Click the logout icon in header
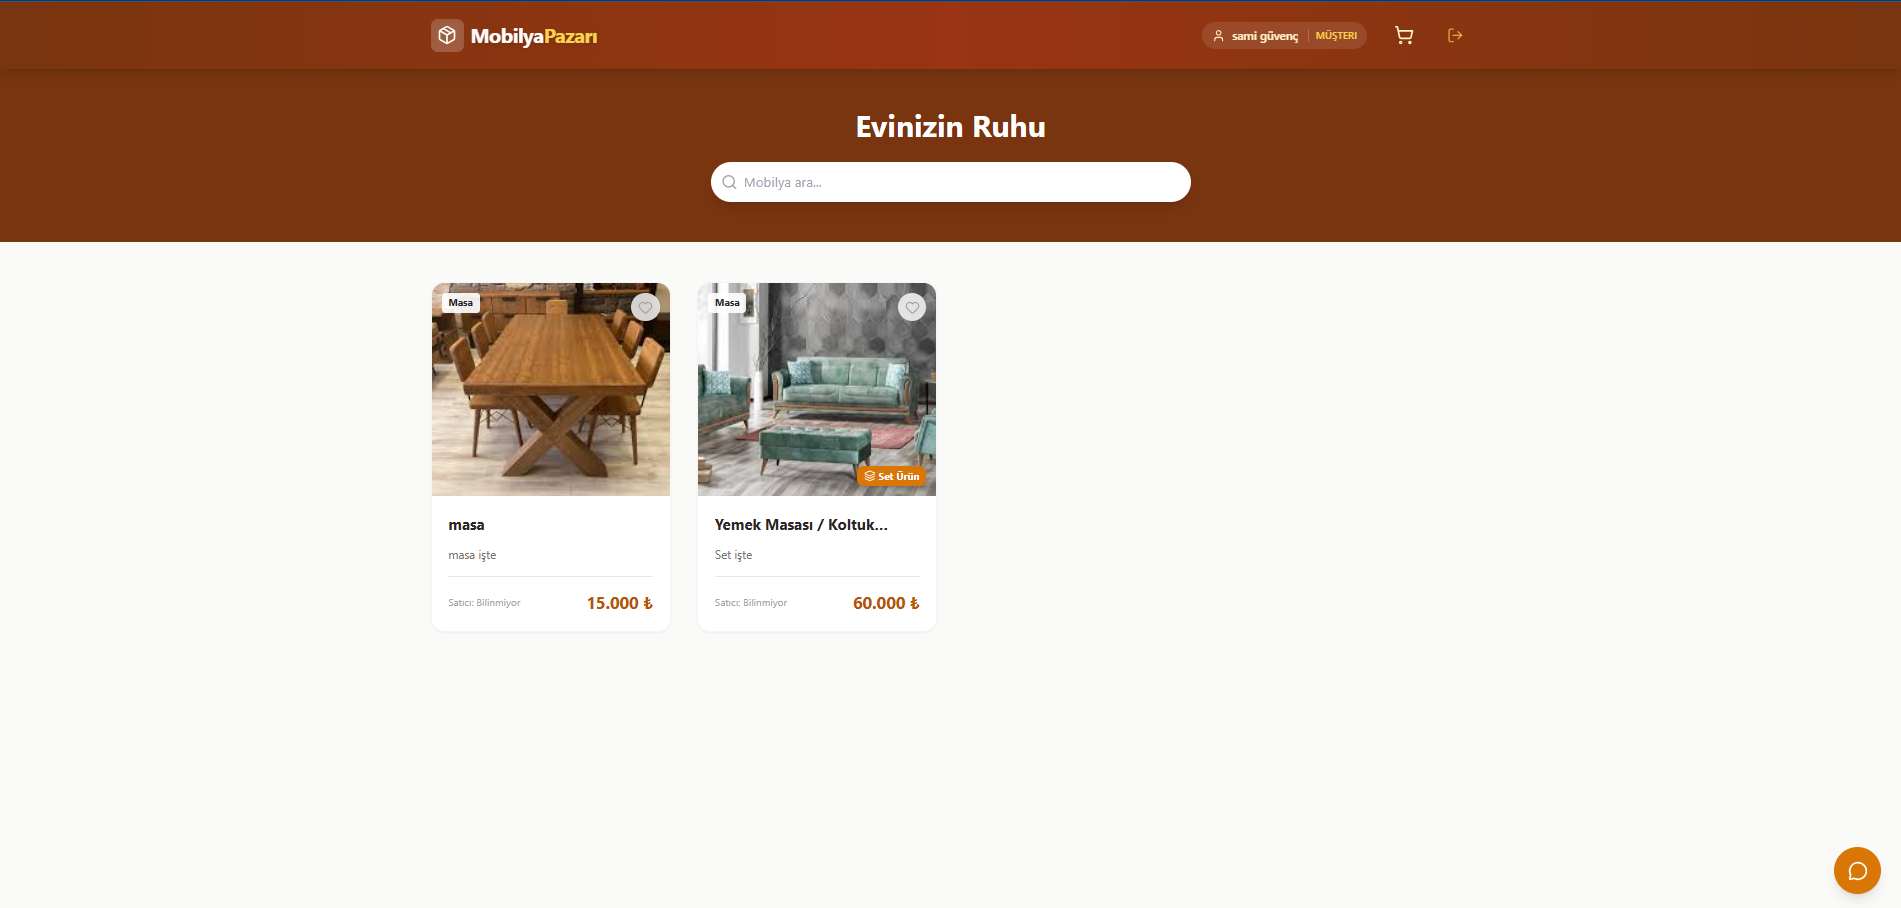1901x908 pixels. coord(1455,36)
